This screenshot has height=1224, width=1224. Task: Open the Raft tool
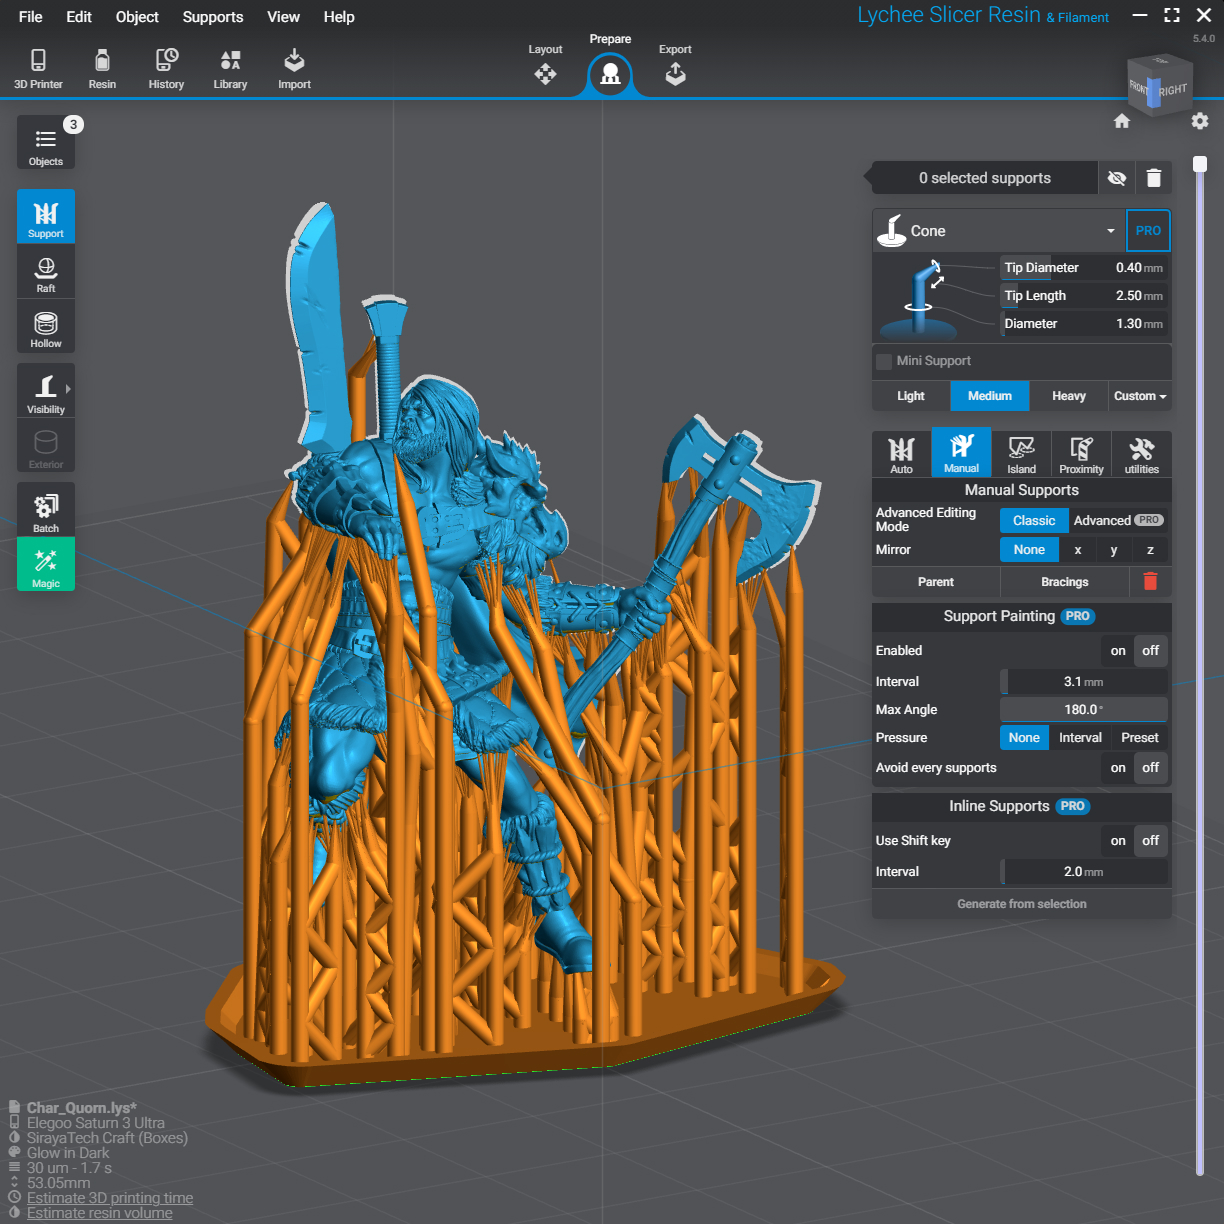pos(46,273)
